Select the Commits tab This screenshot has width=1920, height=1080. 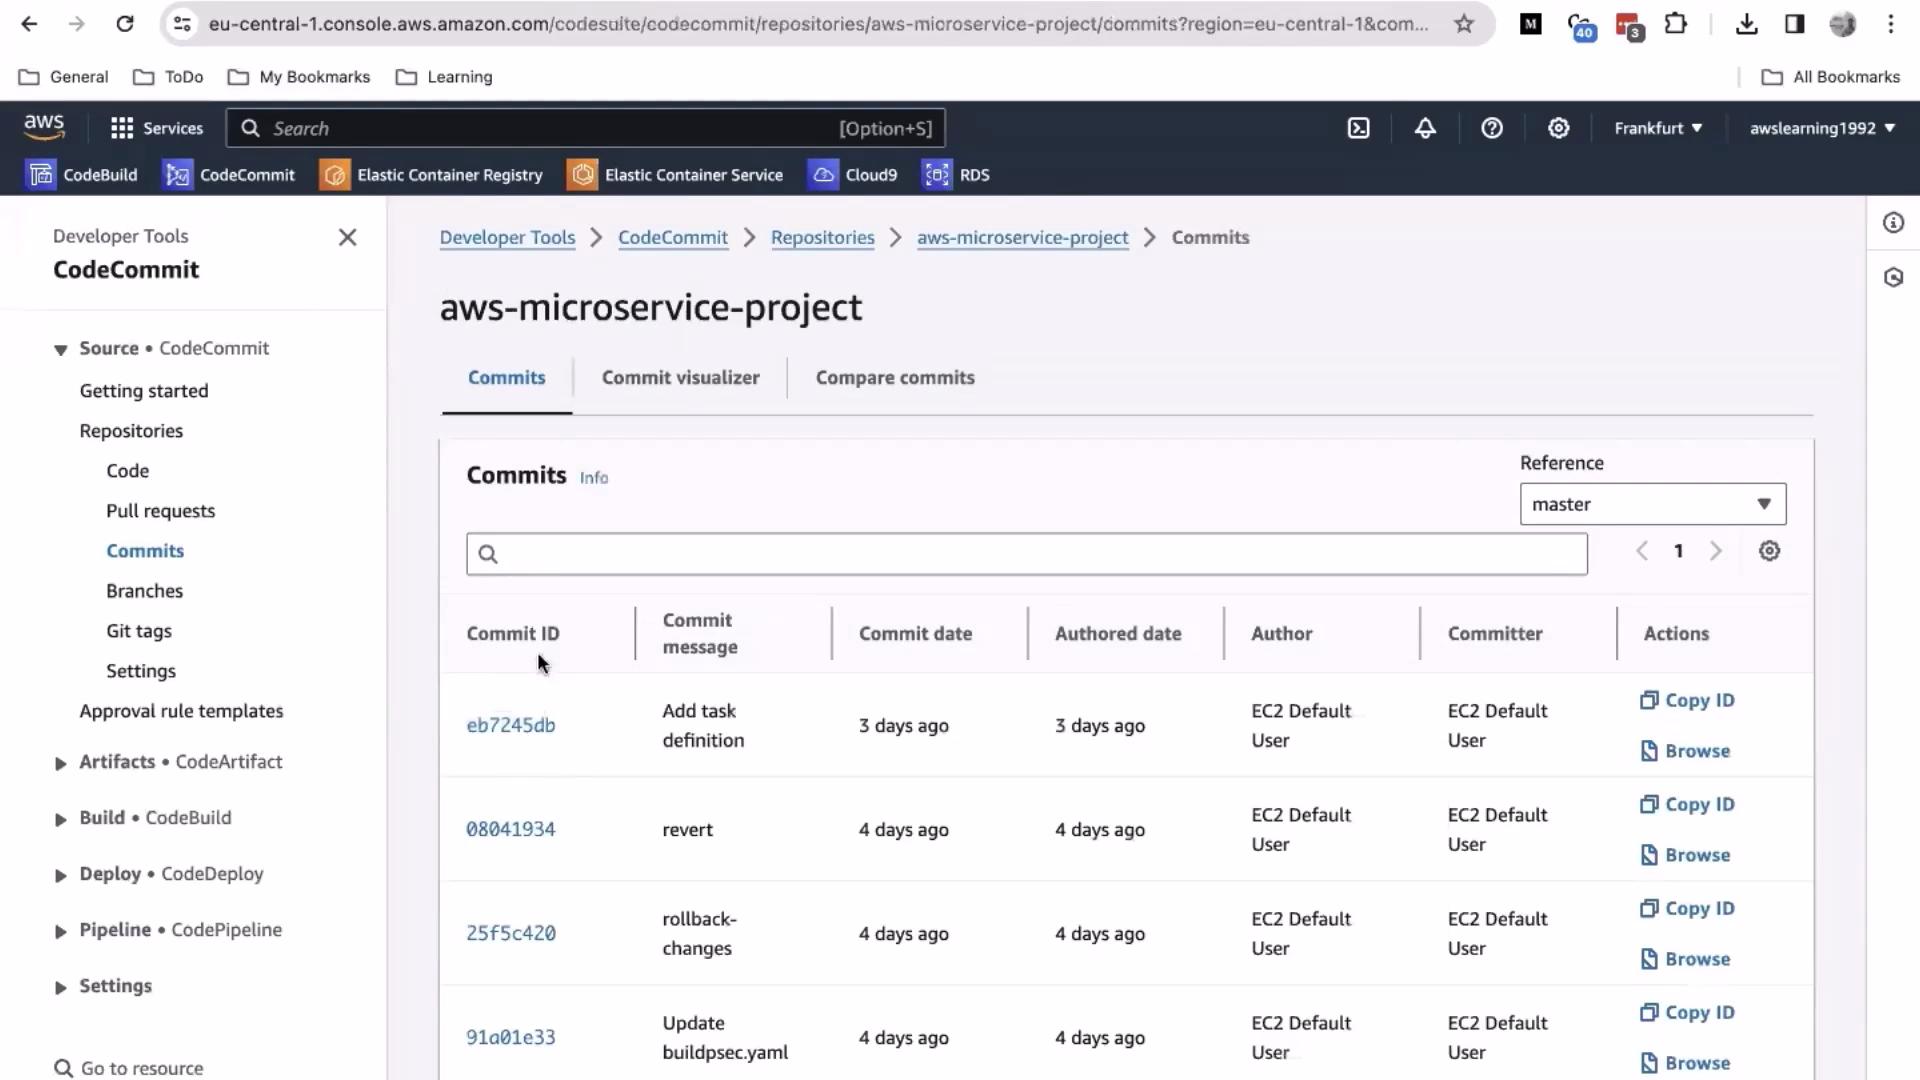pyautogui.click(x=506, y=378)
